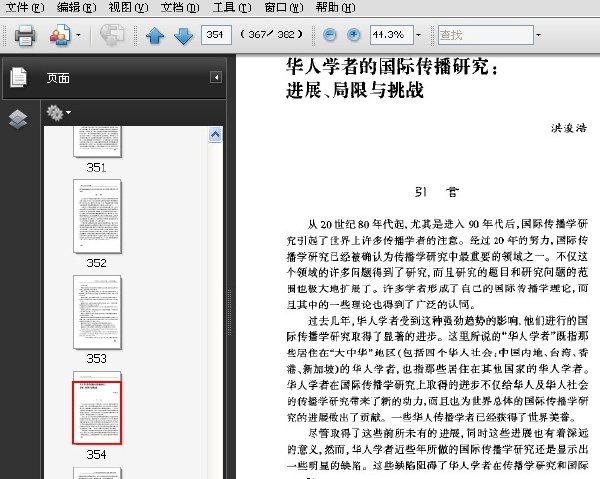Image resolution: width=600 pixels, height=479 pixels.
Task: Expand dropdown arrow beside collaborate icon
Action: [x=78, y=35]
